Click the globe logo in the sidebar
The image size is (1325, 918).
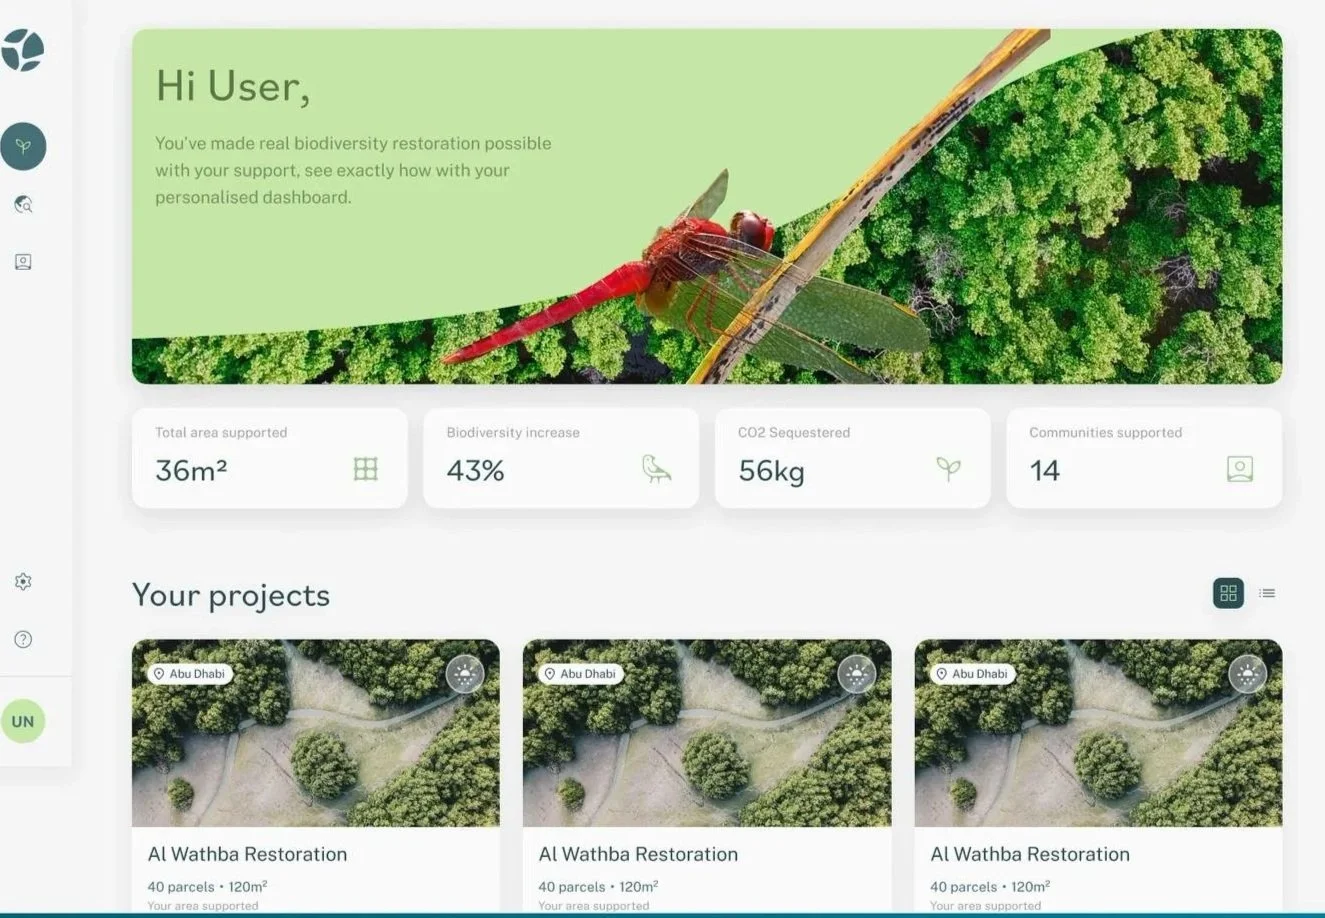click(23, 49)
